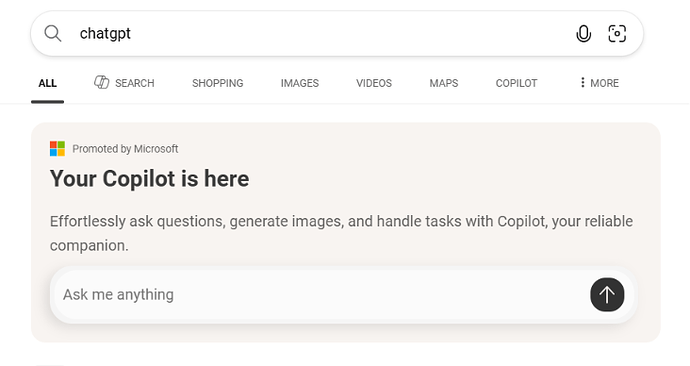Viewport: 690px width, 366px height.
Task: Click the three-dot icon beside MORE
Action: tap(583, 82)
